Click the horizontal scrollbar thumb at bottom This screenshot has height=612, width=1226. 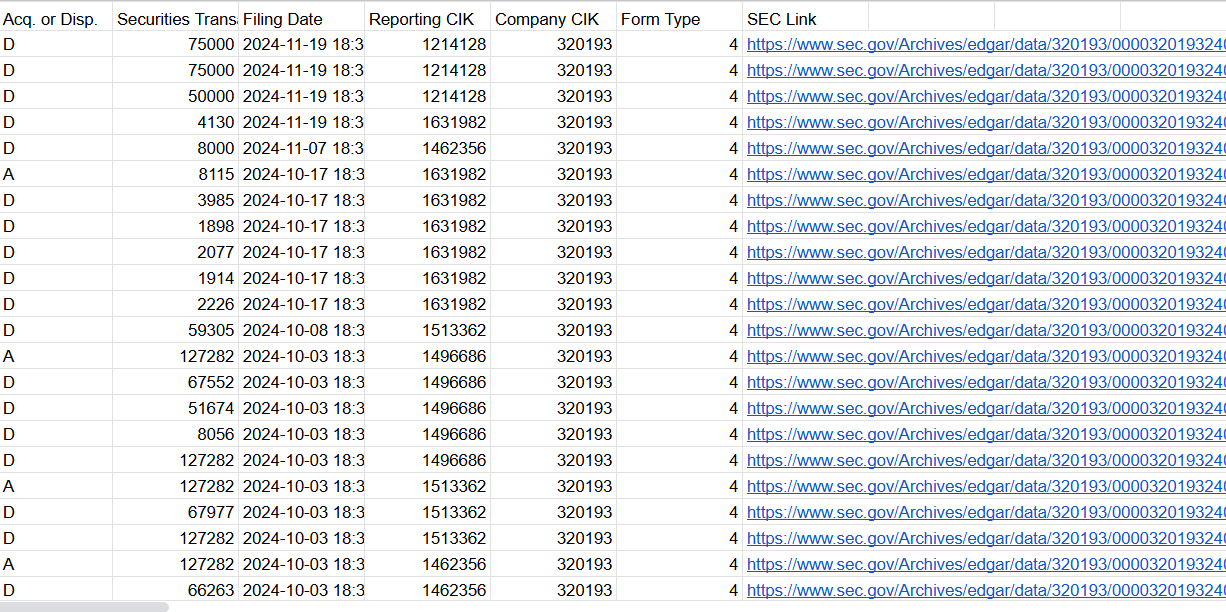pos(84,606)
